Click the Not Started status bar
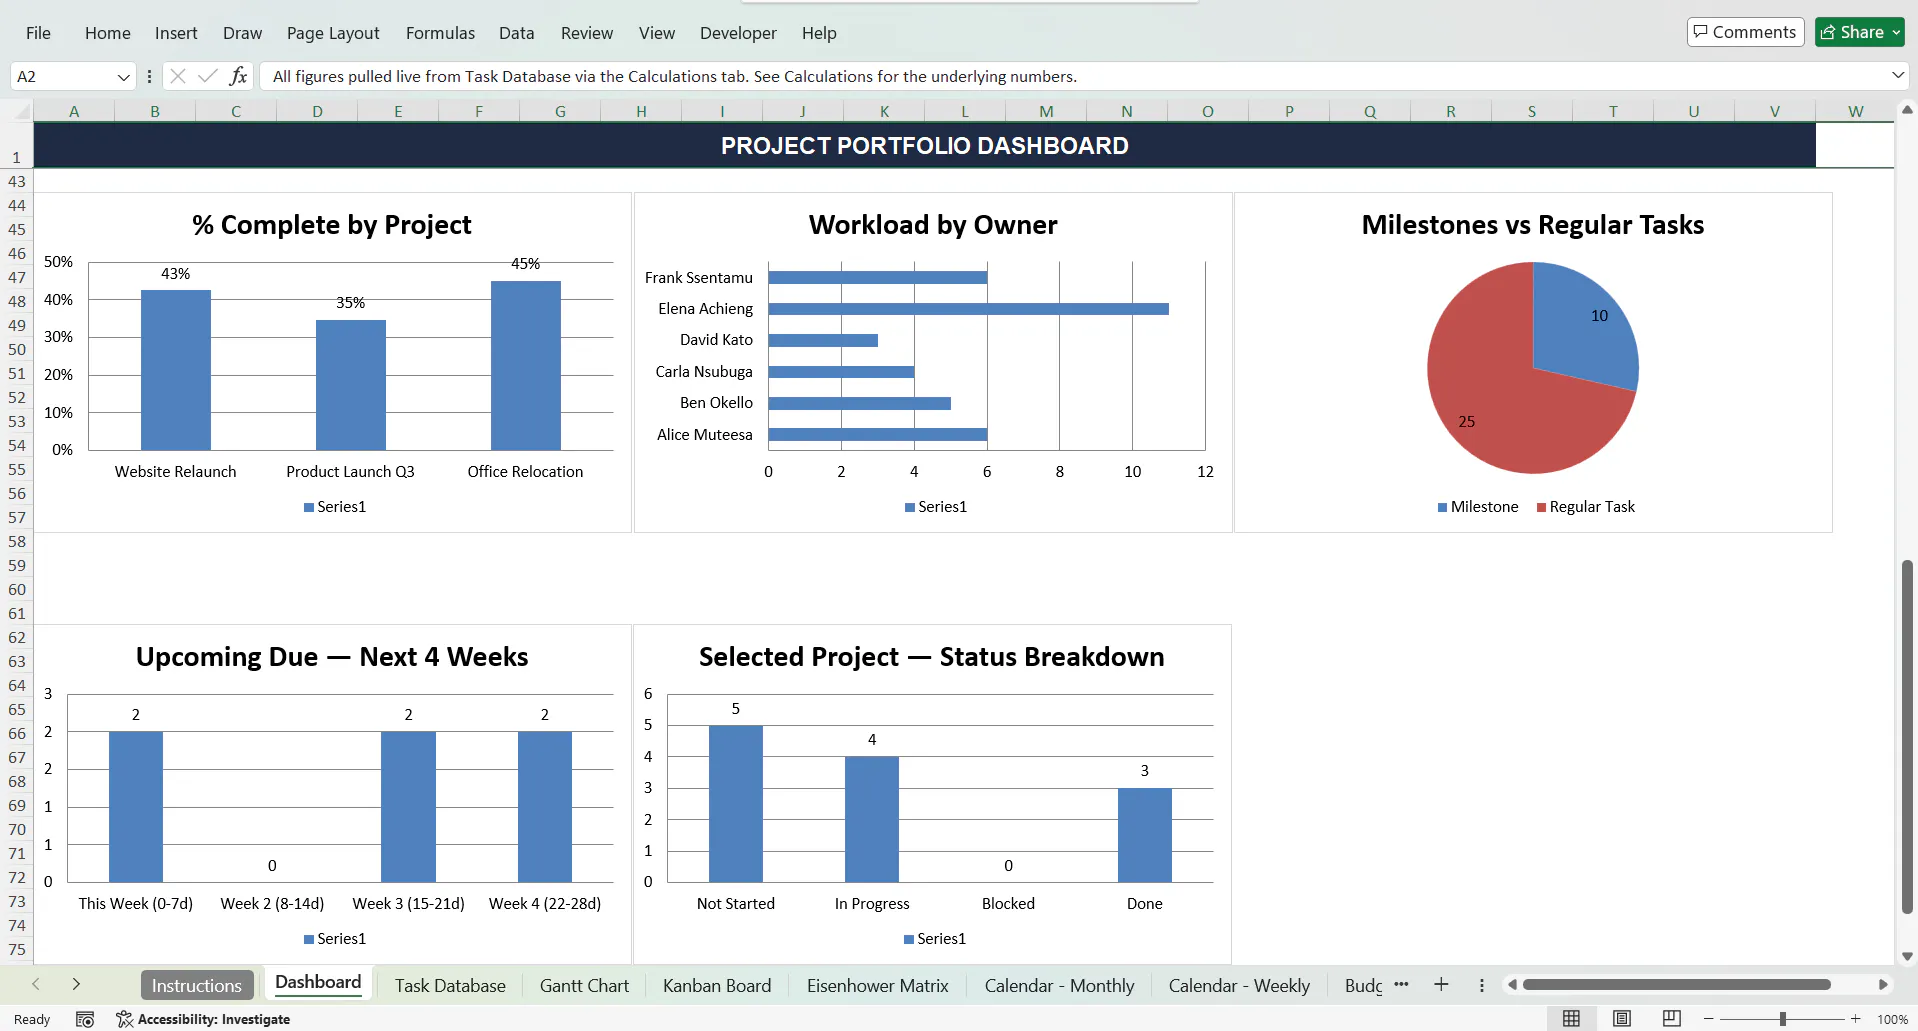The width and height of the screenshot is (1918, 1031). [736, 804]
